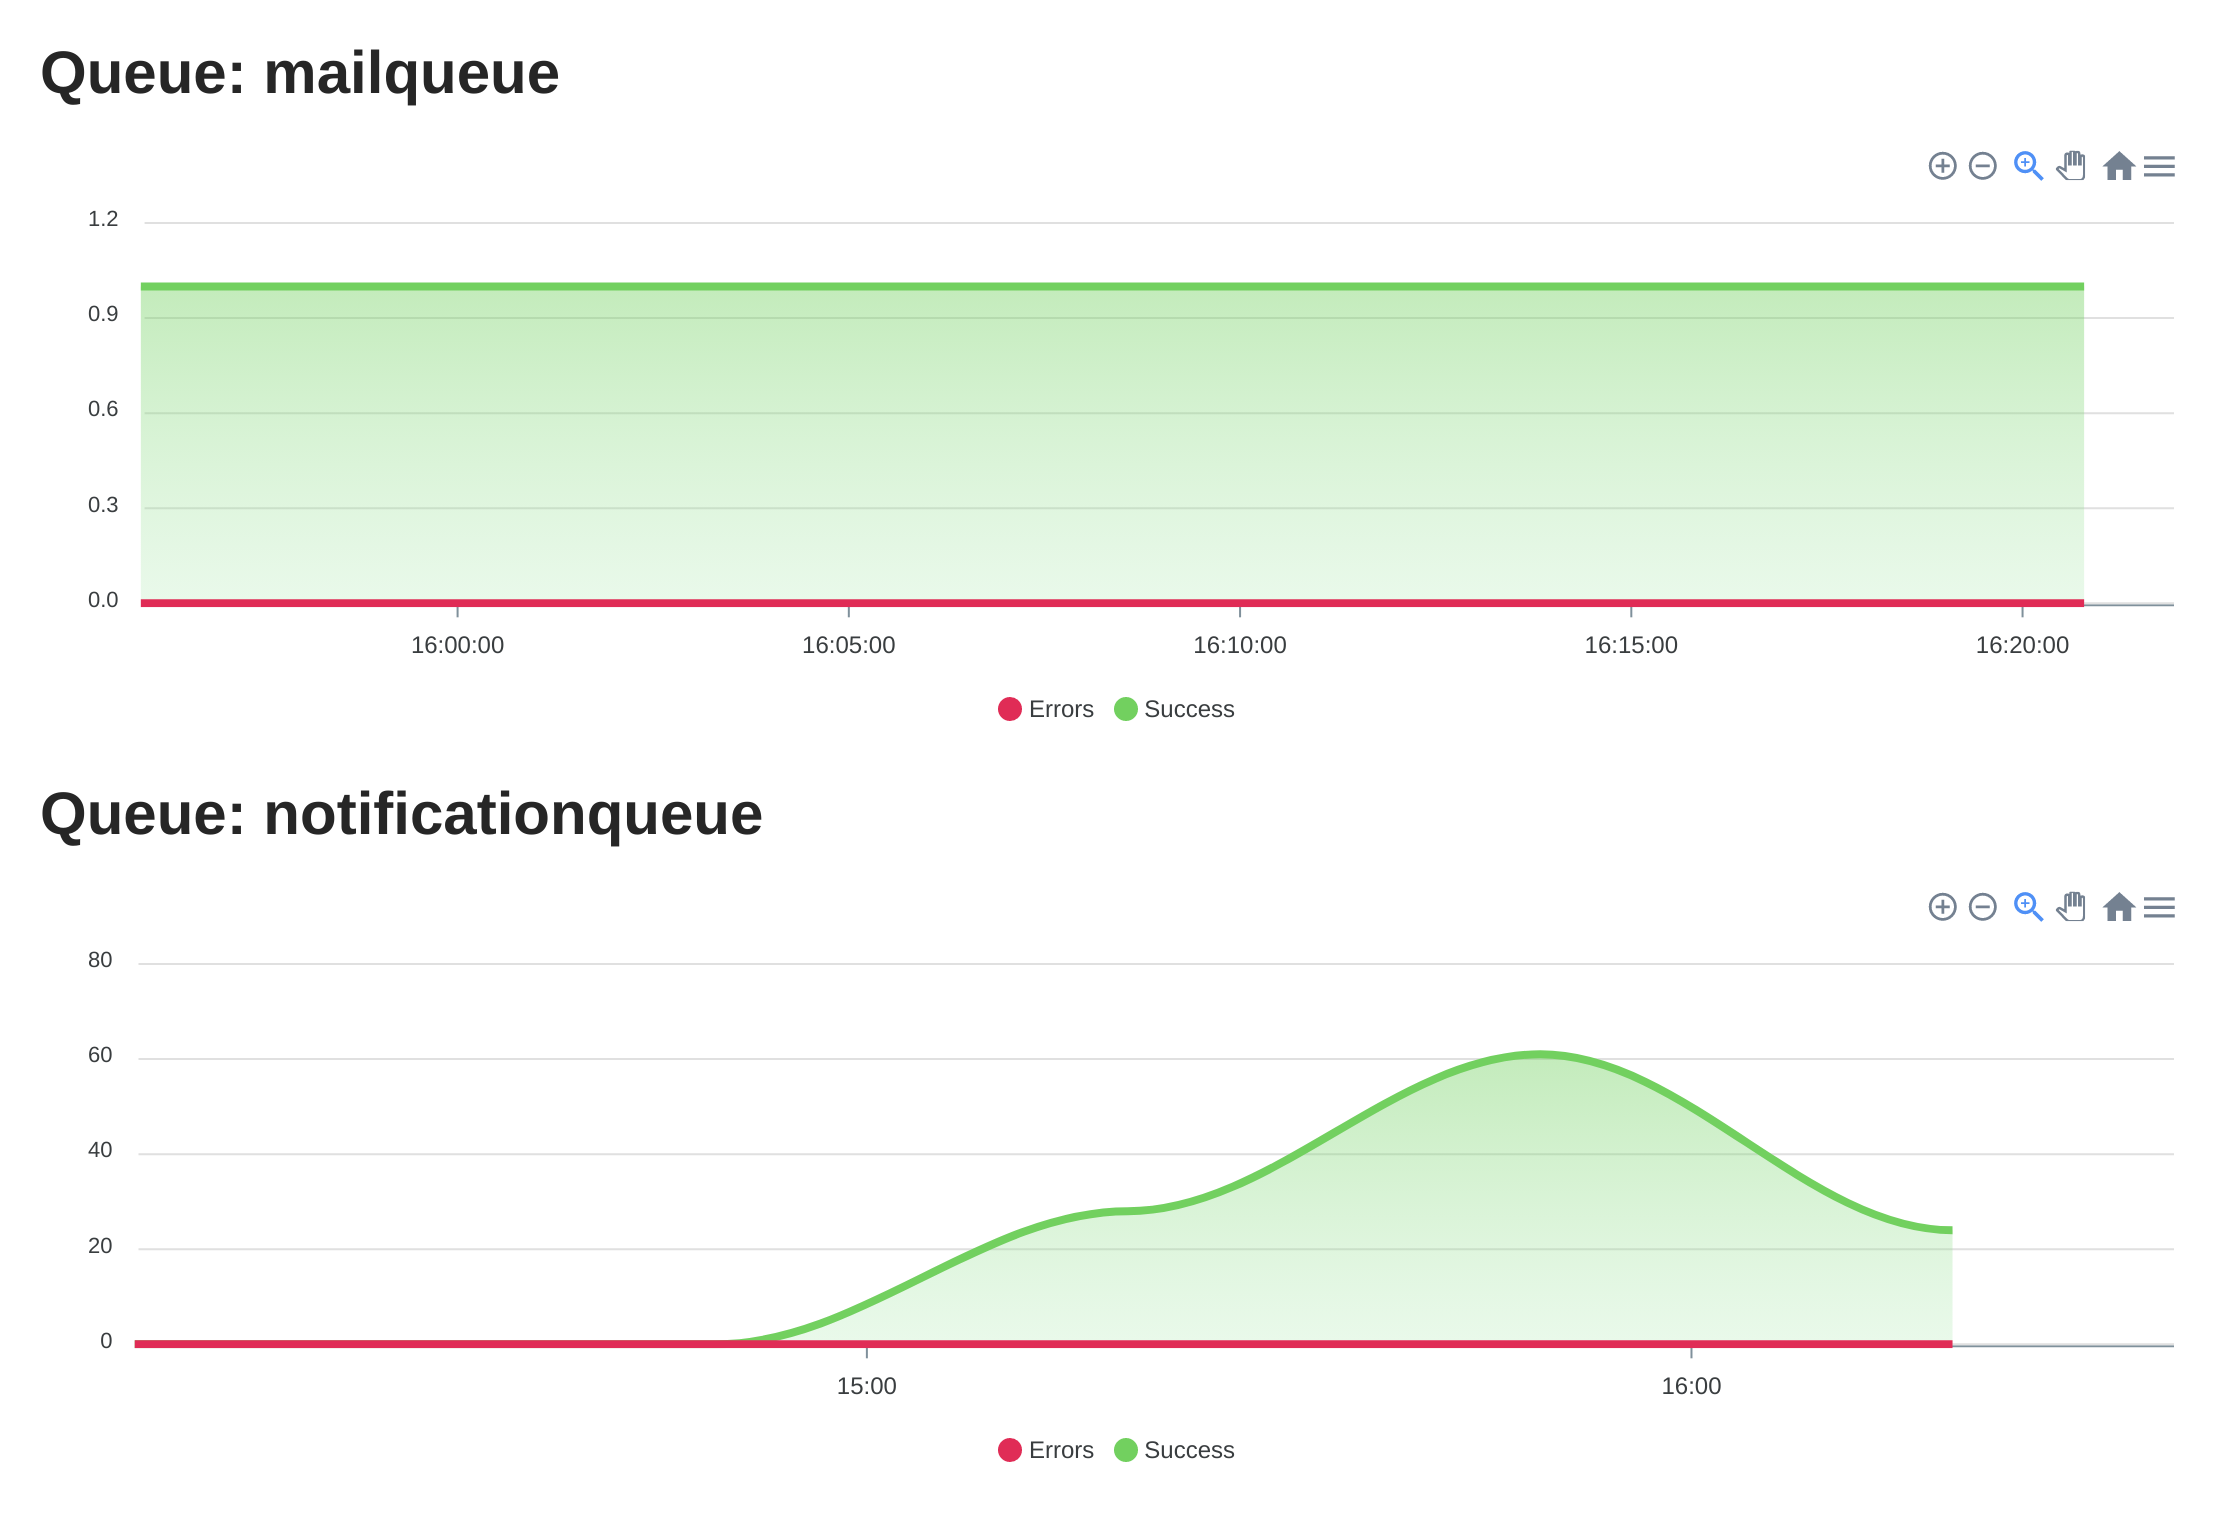Click zoom out icon on mailqueue chart
The image size is (2232, 1524).
(1982, 166)
